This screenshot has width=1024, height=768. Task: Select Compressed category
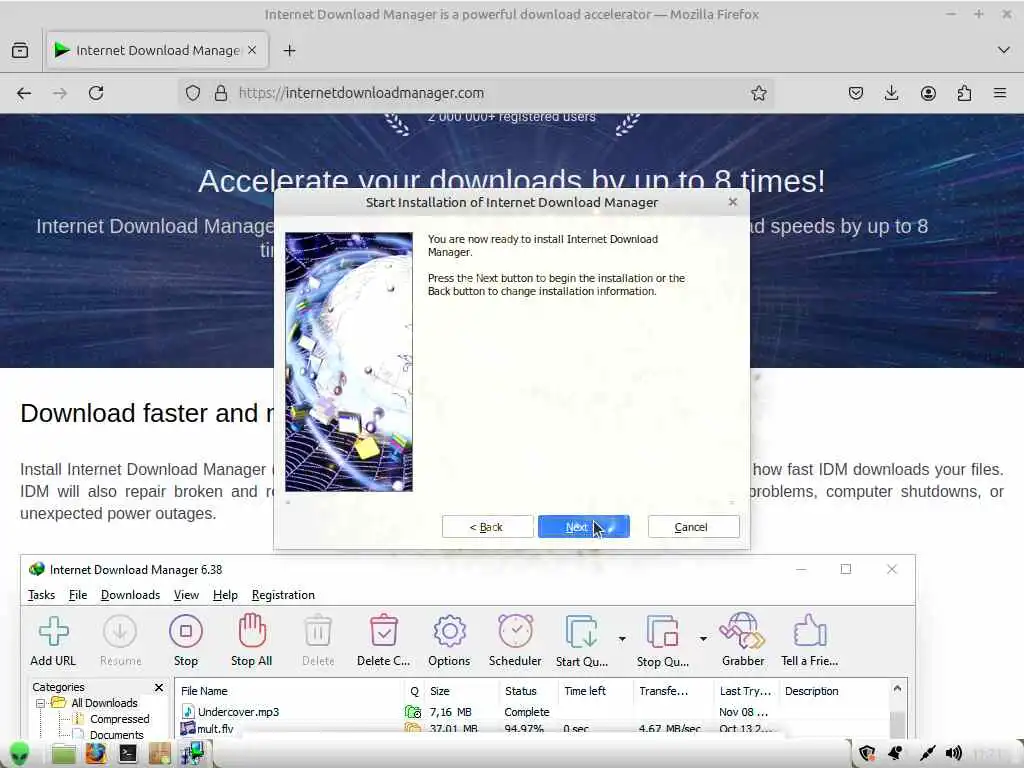coord(120,719)
